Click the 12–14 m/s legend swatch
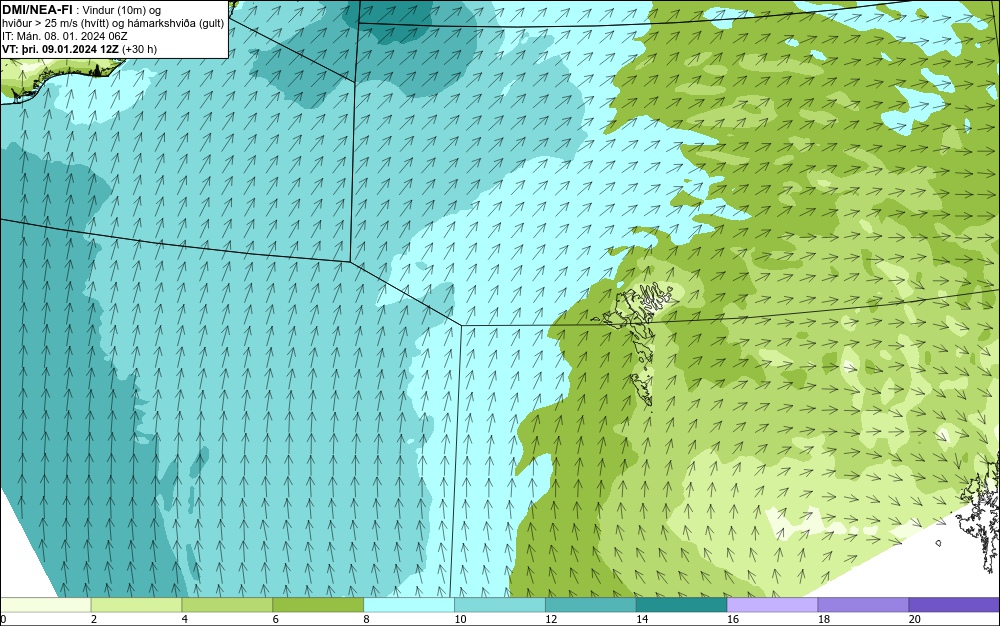1000x626 pixels. pos(591,604)
